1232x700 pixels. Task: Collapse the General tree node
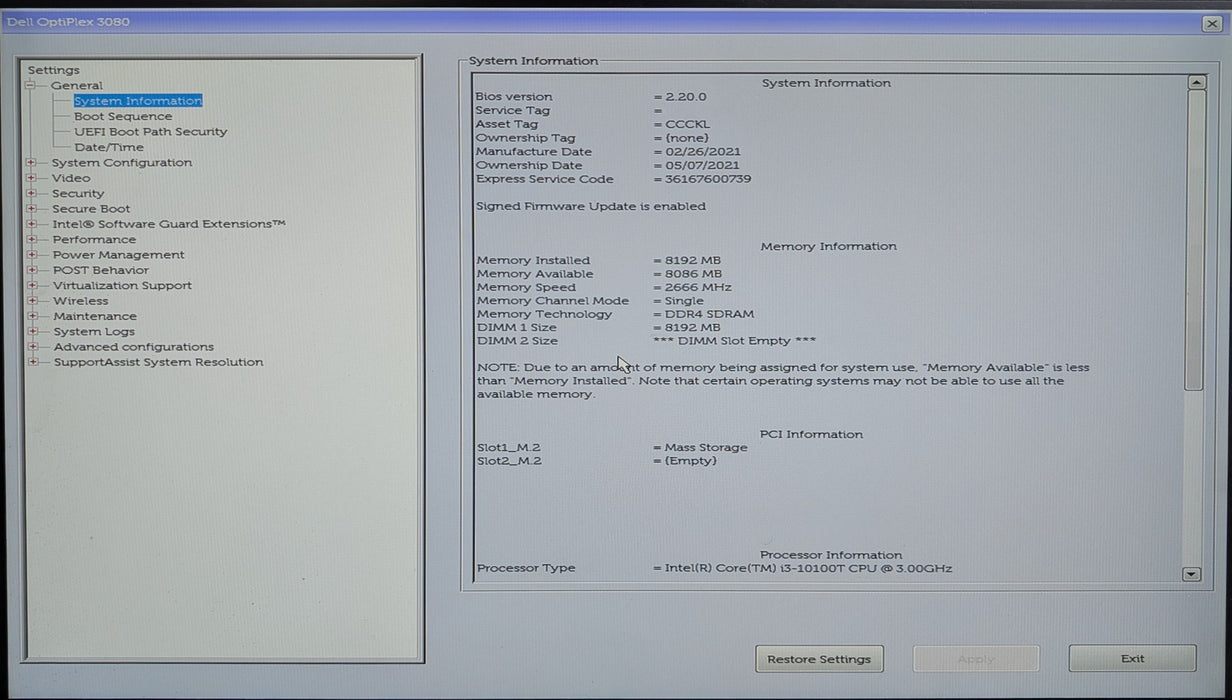[x=31, y=86]
